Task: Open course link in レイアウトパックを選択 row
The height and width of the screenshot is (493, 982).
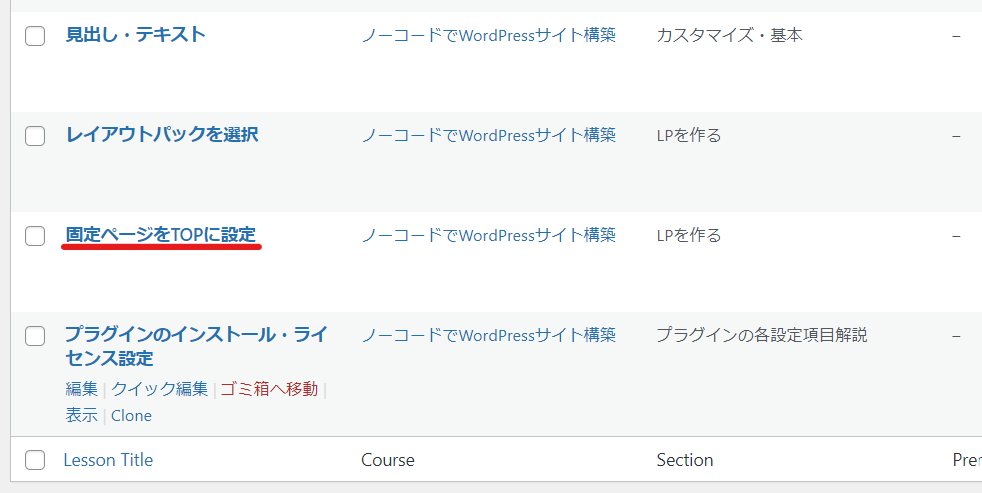Action: coord(487,135)
